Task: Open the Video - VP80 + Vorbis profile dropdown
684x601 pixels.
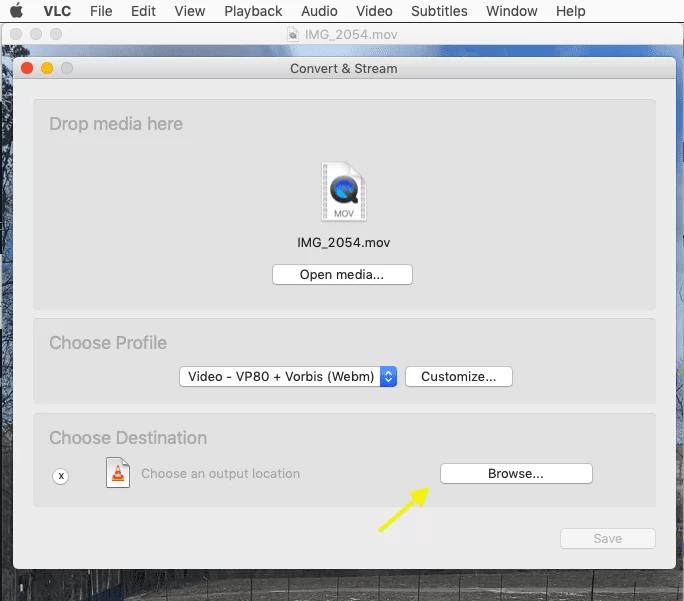Action: [288, 376]
